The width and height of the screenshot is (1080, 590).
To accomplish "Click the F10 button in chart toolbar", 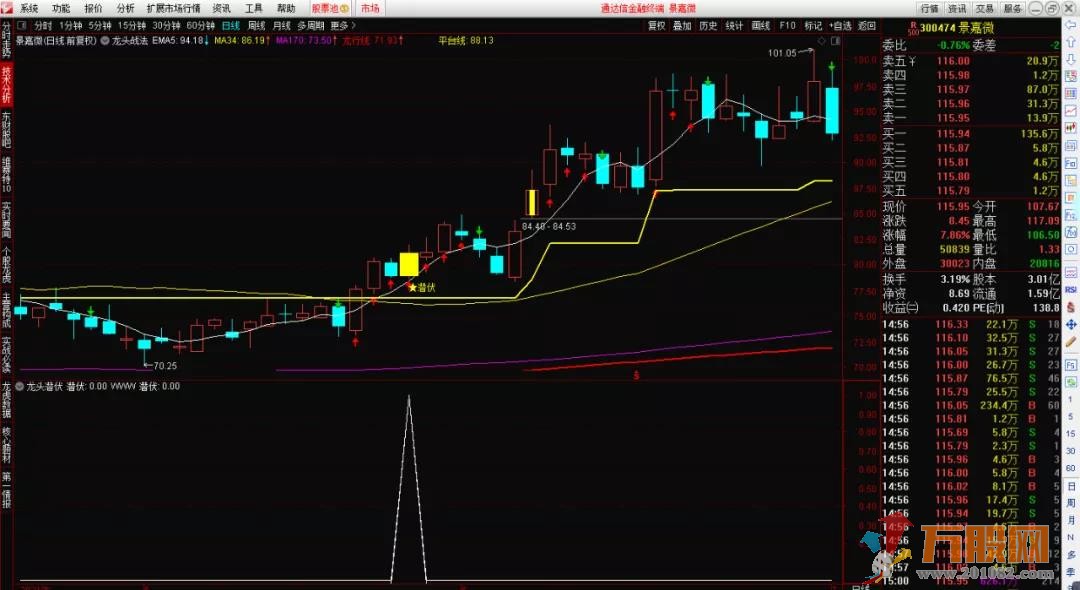I will [787, 25].
